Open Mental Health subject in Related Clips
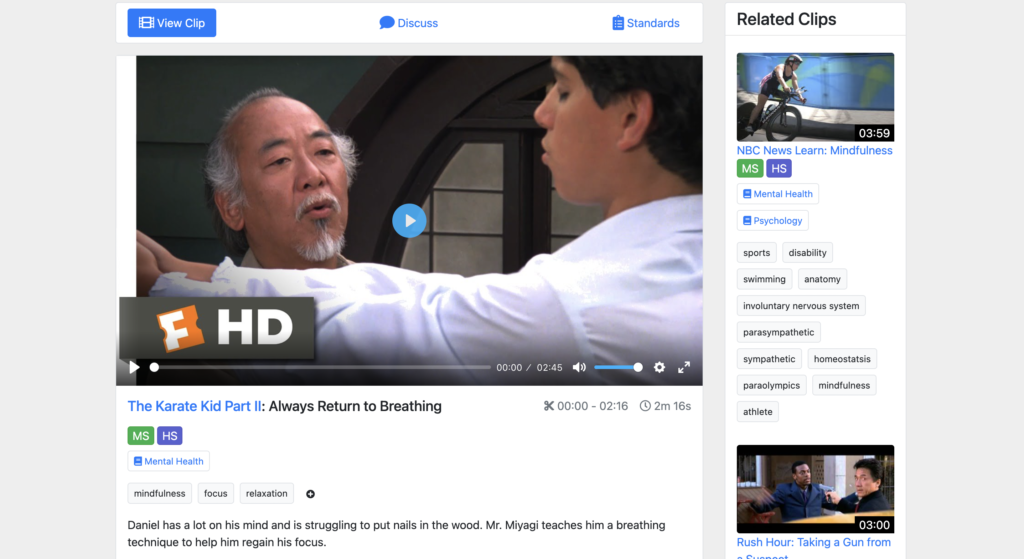Image resolution: width=1024 pixels, height=559 pixels. pos(778,194)
